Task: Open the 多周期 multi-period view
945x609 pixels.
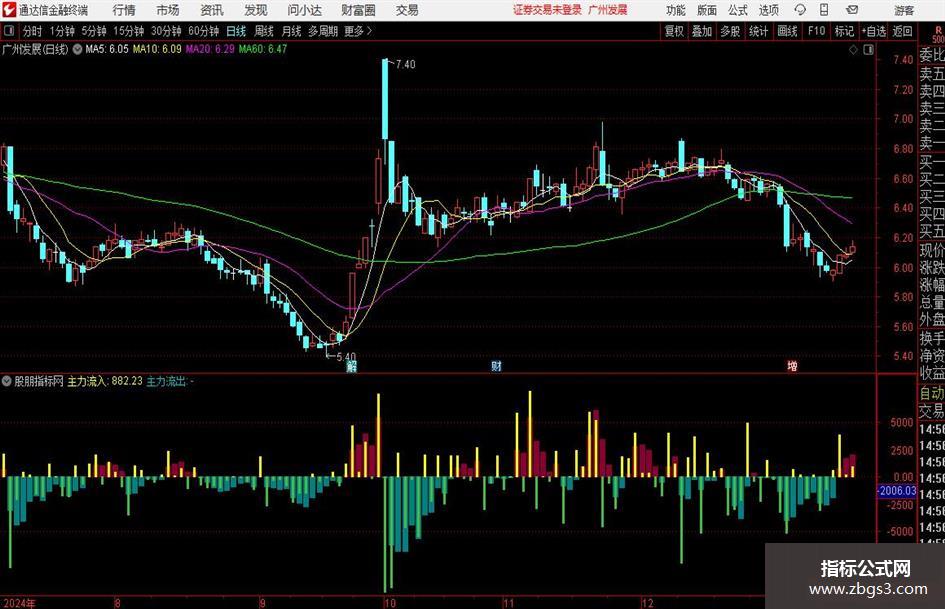Action: click(x=323, y=31)
